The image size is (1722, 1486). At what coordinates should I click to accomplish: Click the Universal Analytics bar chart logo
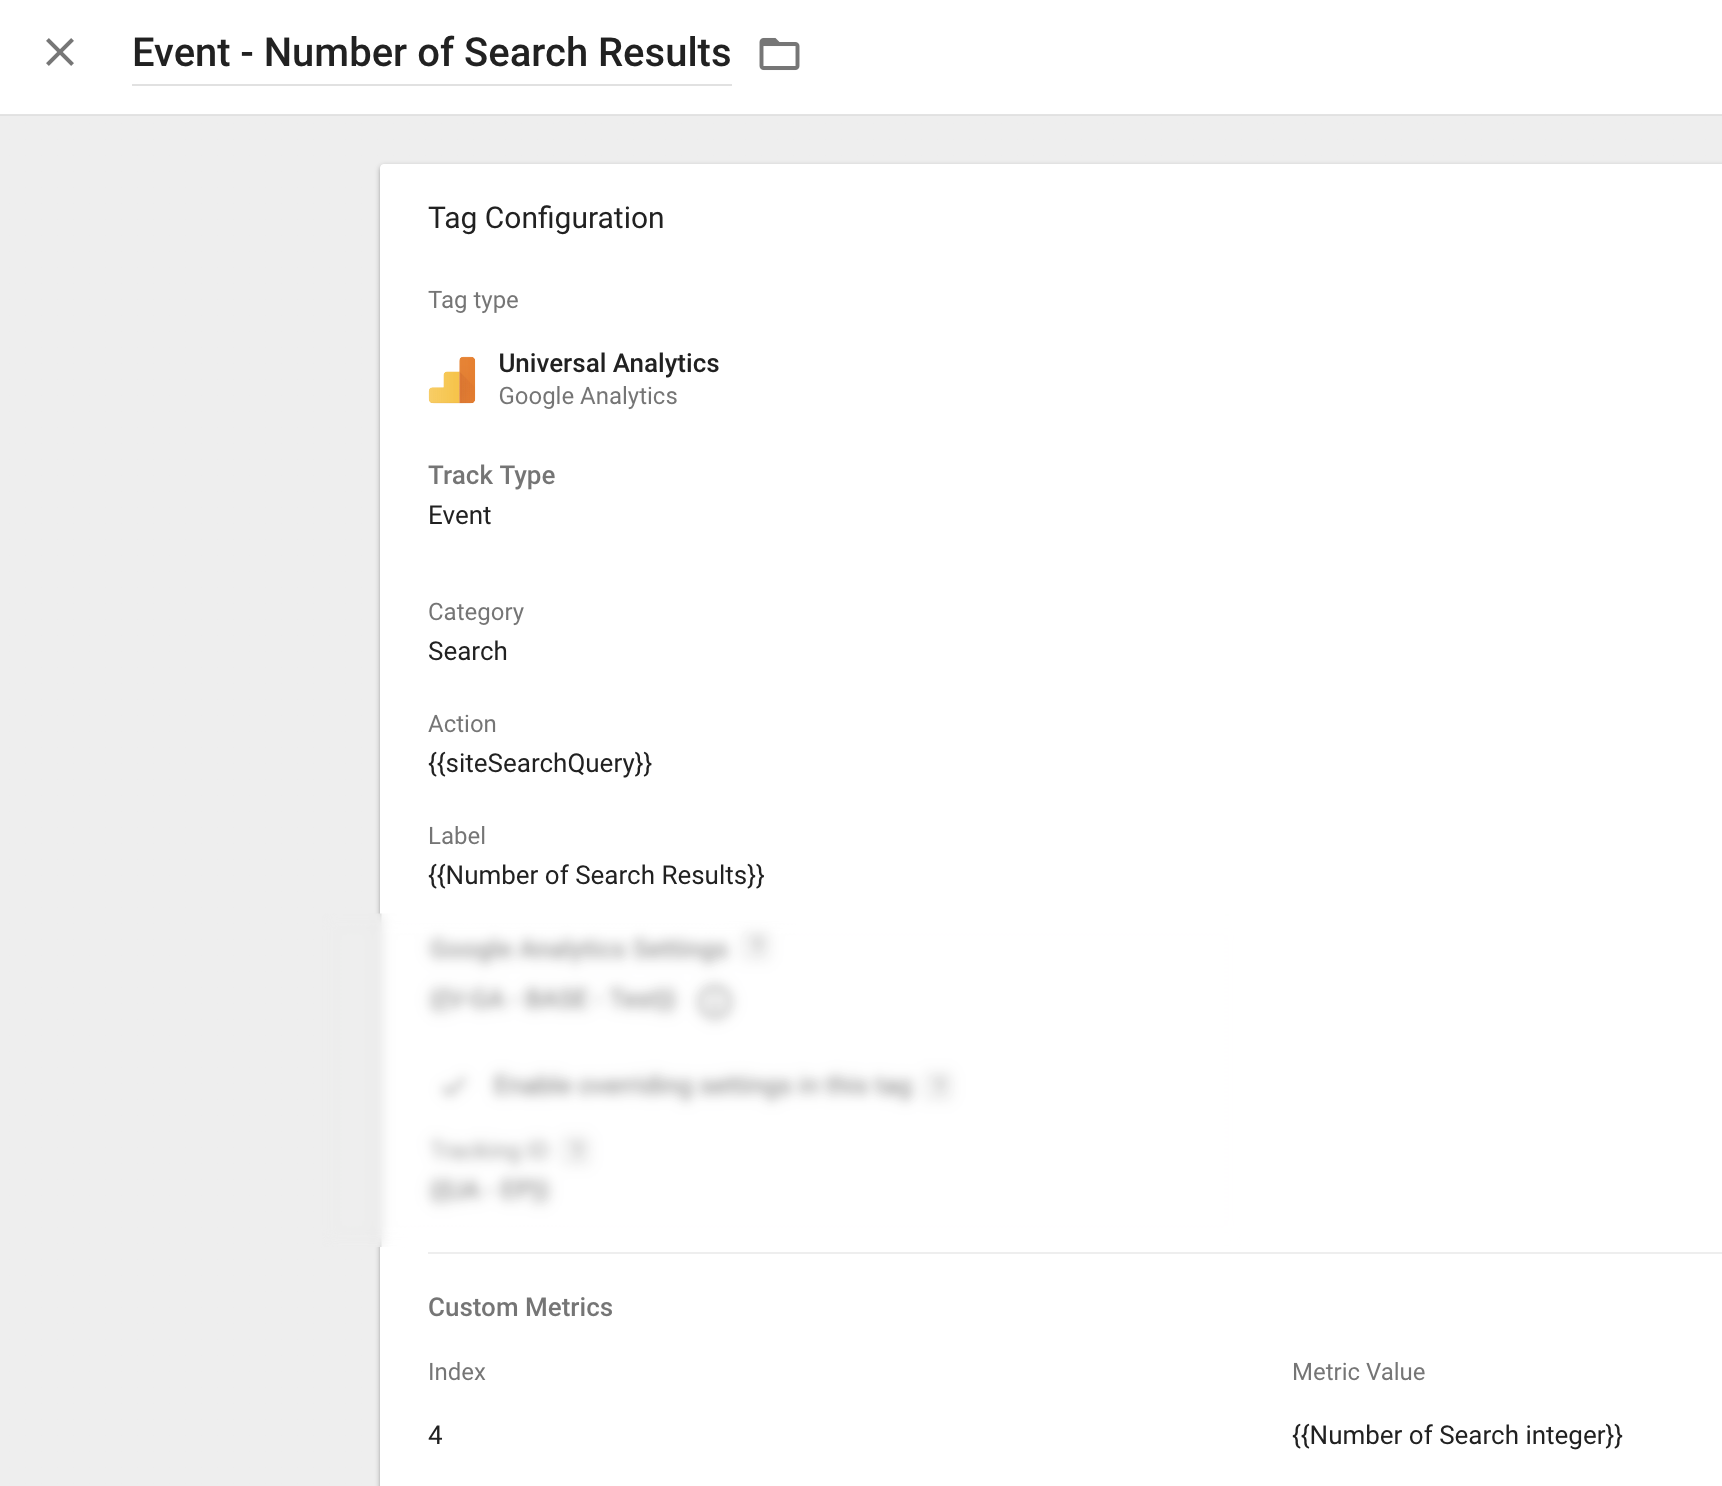click(452, 380)
